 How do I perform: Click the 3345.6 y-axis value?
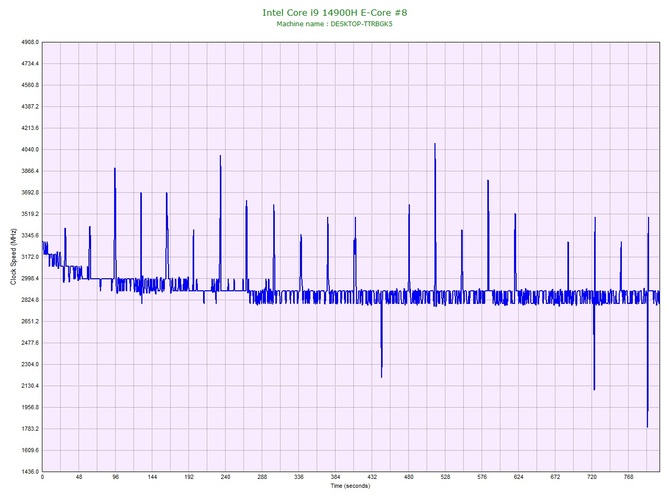tap(30, 235)
